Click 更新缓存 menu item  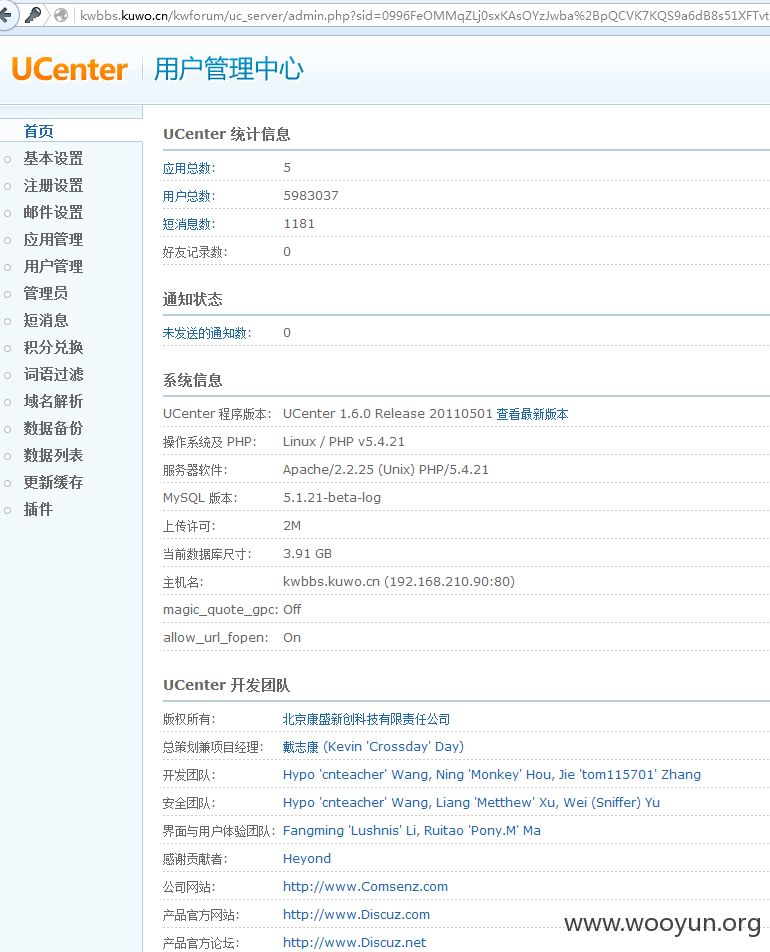(x=53, y=483)
